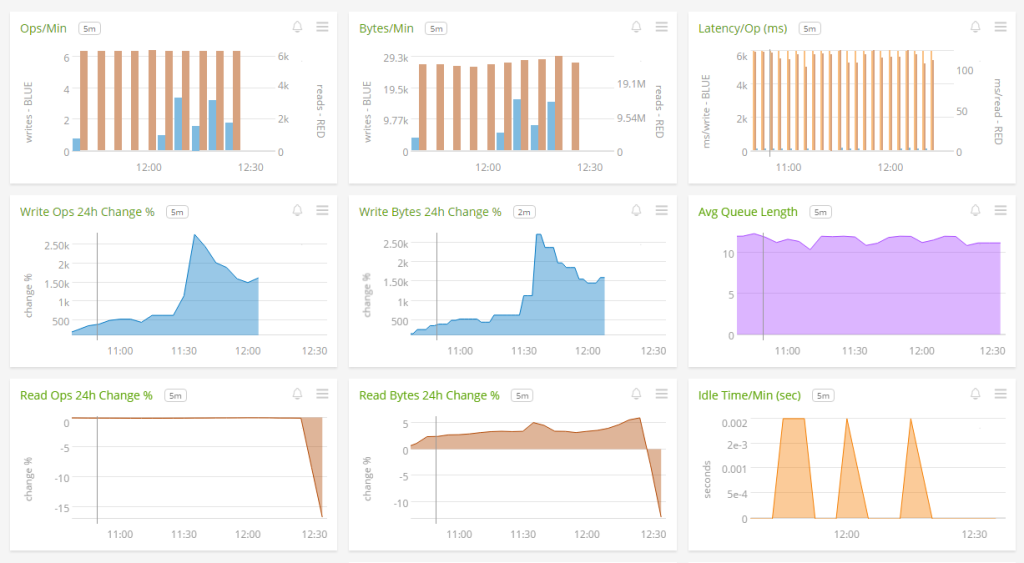Image resolution: width=1024 pixels, height=563 pixels.
Task: Open the 5m interval selector on Ops/Min
Action: [87, 28]
